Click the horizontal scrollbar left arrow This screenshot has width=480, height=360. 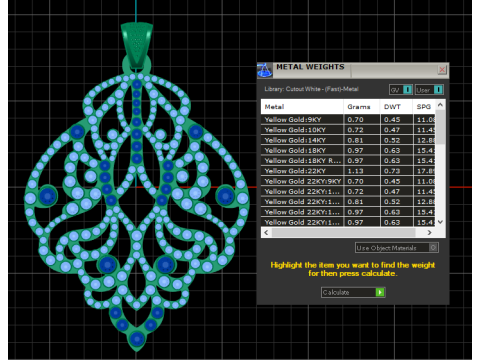(x=266, y=232)
